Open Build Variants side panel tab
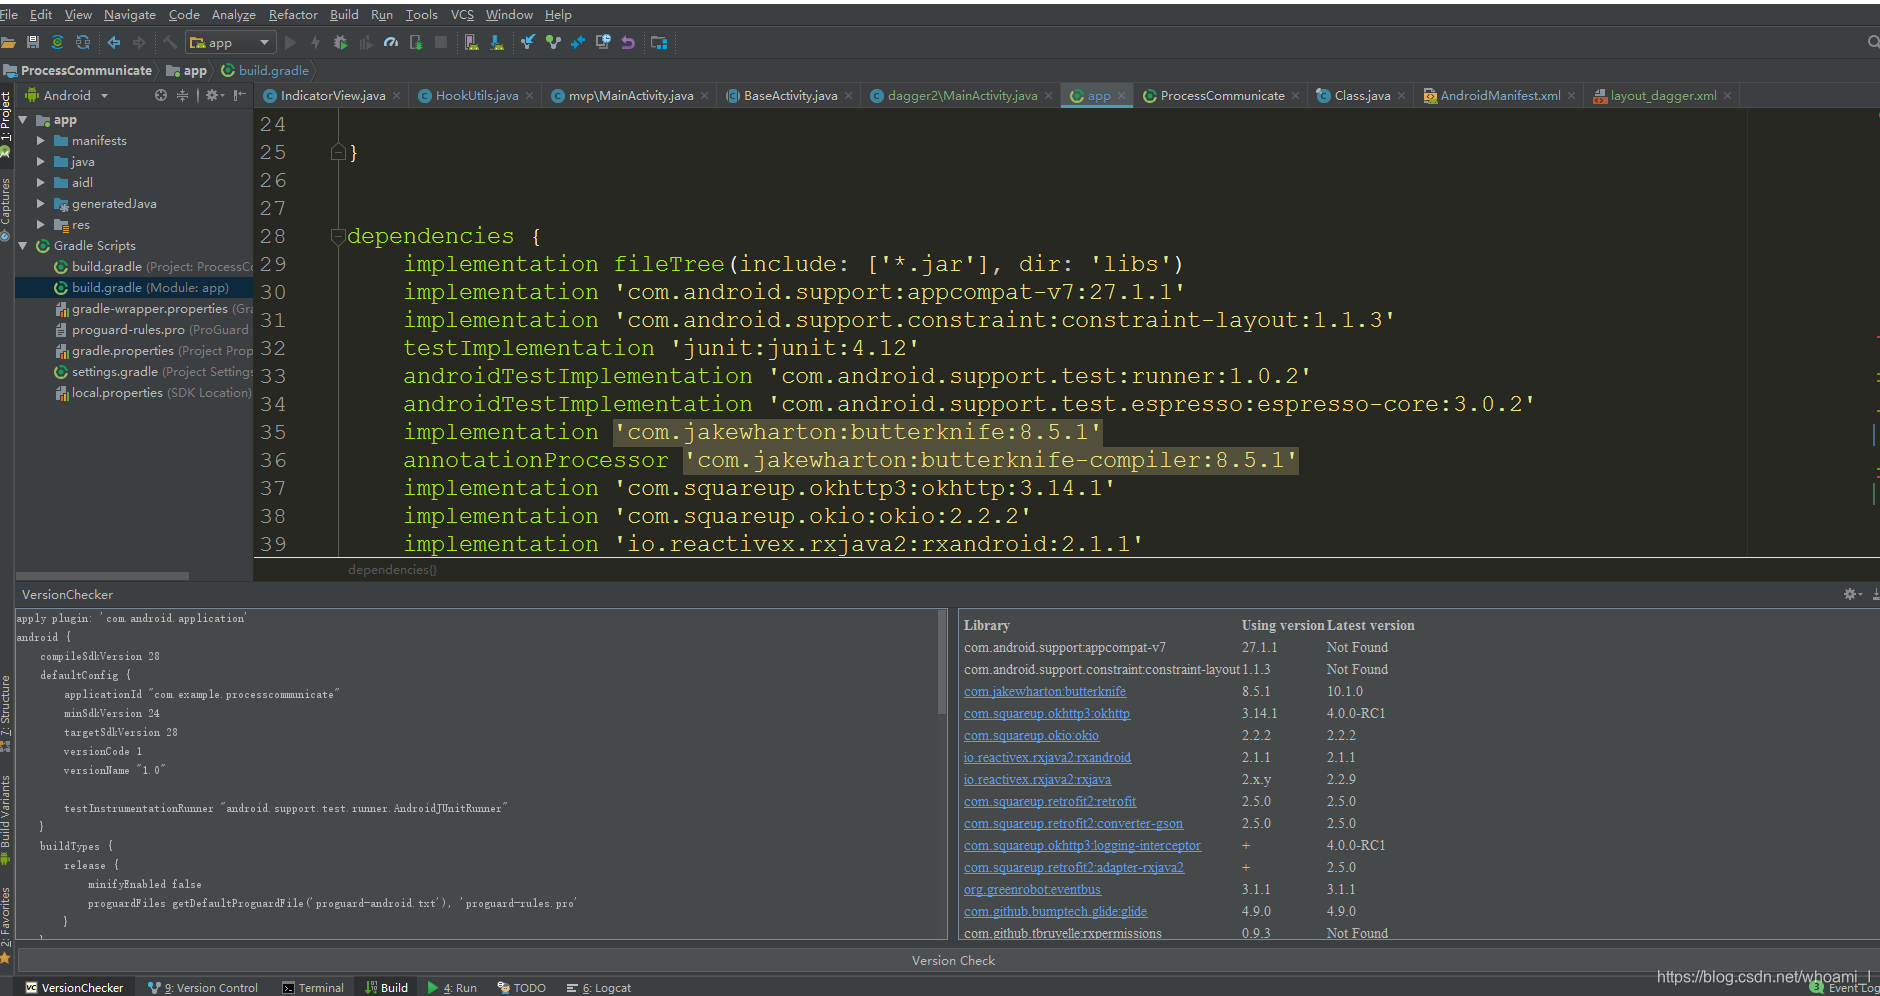1880x996 pixels. click(x=6, y=819)
